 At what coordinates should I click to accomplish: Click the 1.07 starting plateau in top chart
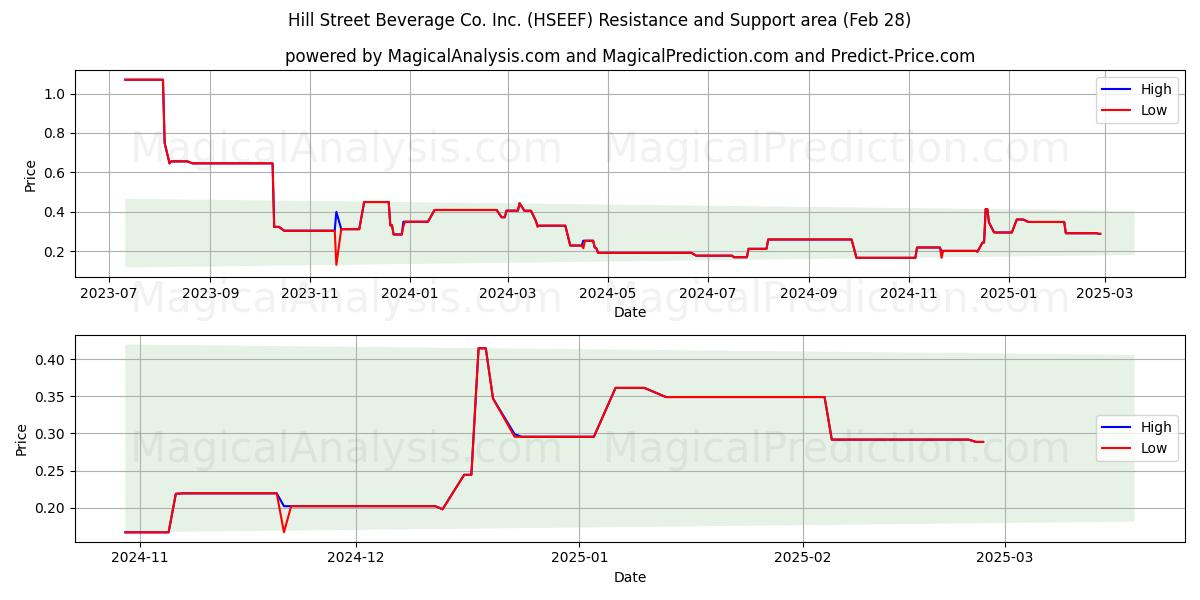[144, 79]
